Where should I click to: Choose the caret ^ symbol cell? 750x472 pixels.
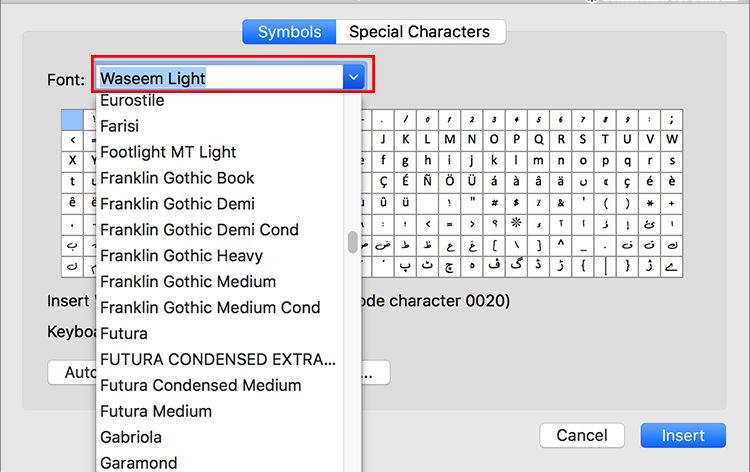click(x=561, y=245)
